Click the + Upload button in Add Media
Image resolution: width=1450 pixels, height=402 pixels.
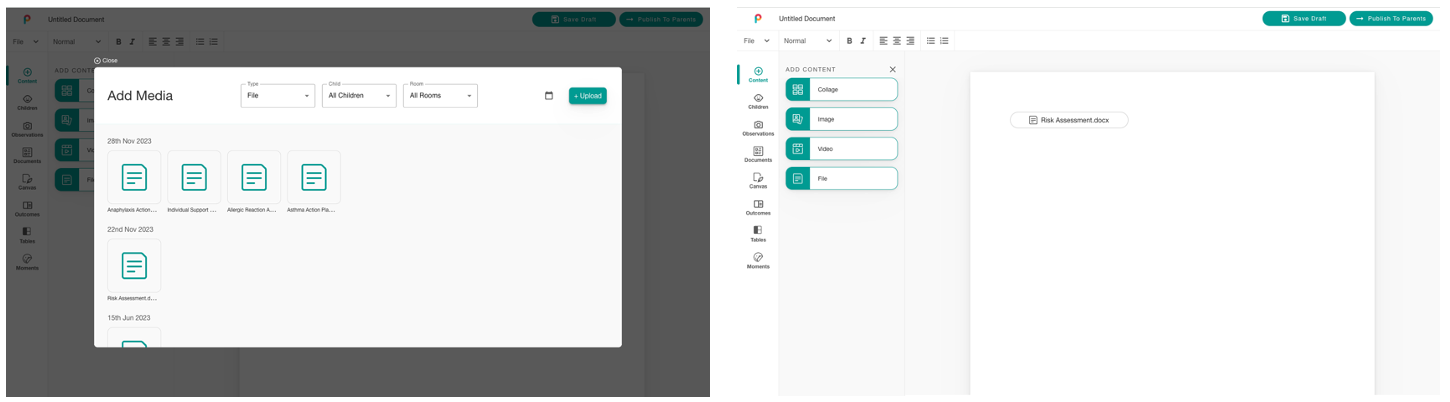588,96
